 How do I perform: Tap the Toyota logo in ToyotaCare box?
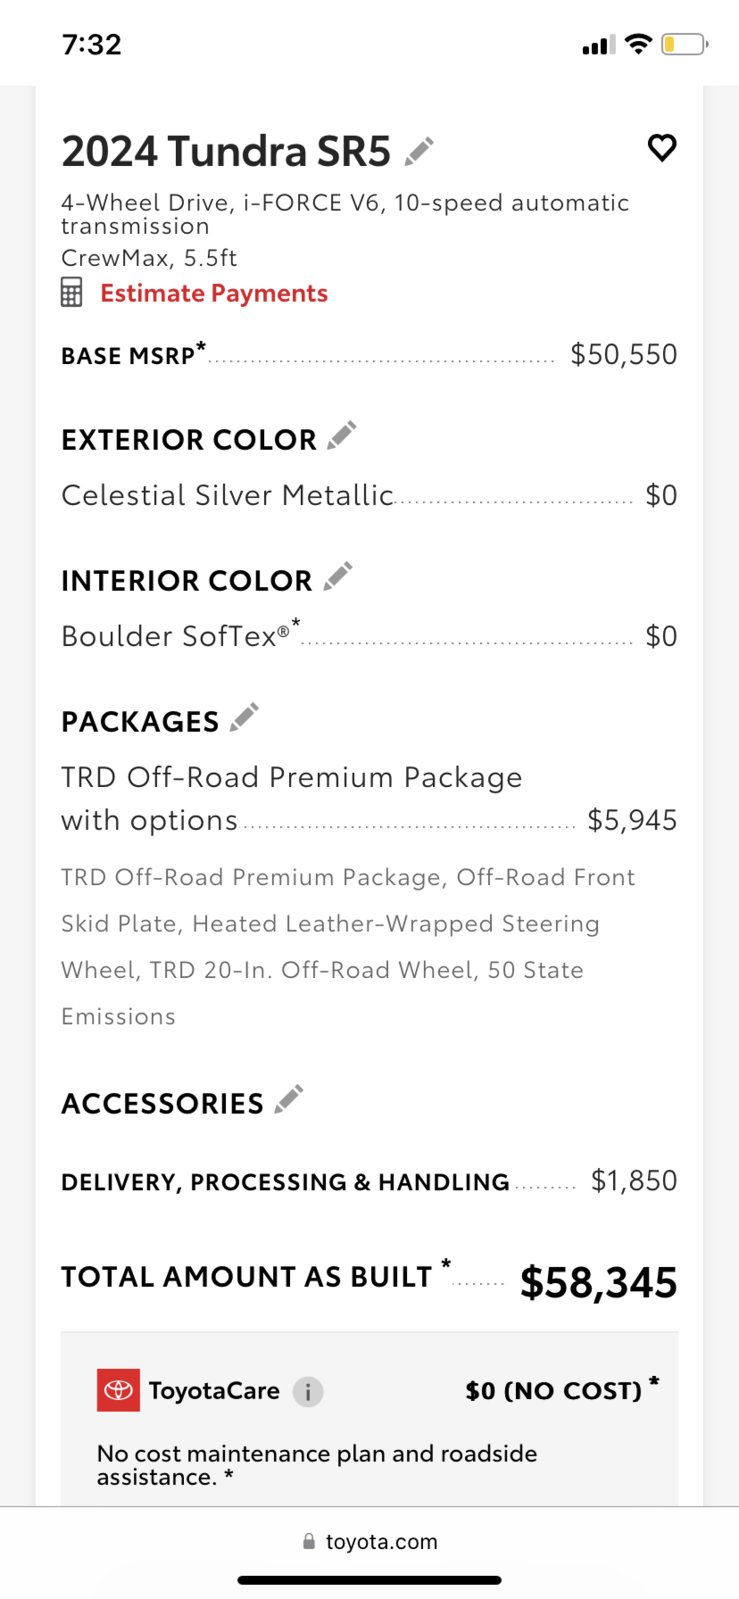(x=118, y=1390)
